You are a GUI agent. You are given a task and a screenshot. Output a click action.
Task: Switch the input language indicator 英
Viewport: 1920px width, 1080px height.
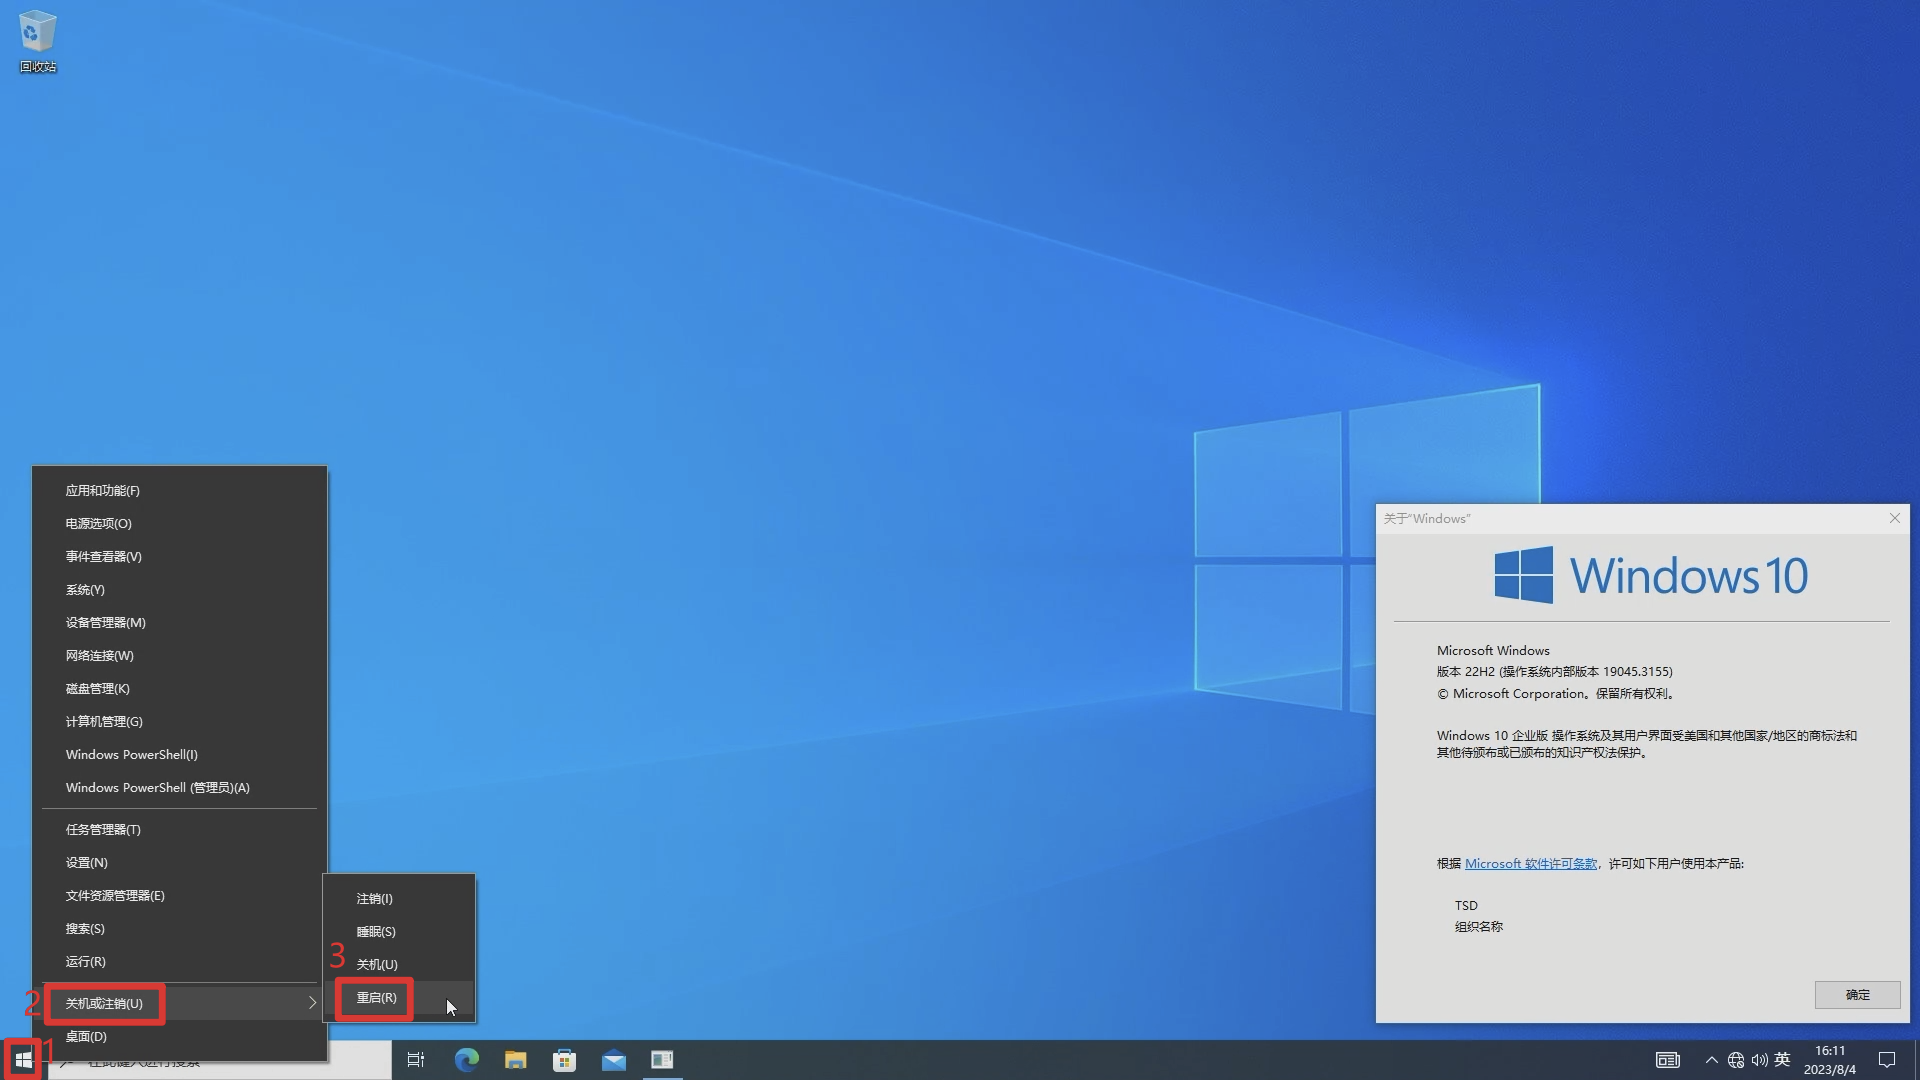coord(1782,1060)
